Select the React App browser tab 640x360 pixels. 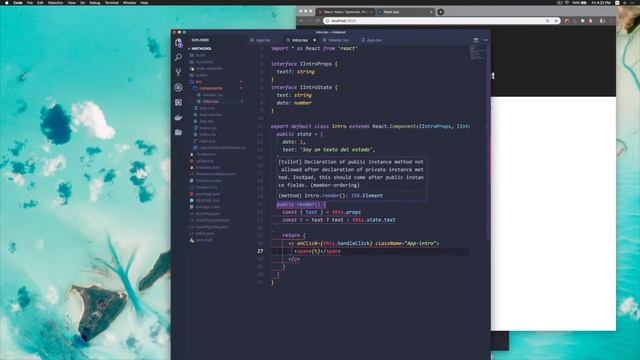pos(405,12)
